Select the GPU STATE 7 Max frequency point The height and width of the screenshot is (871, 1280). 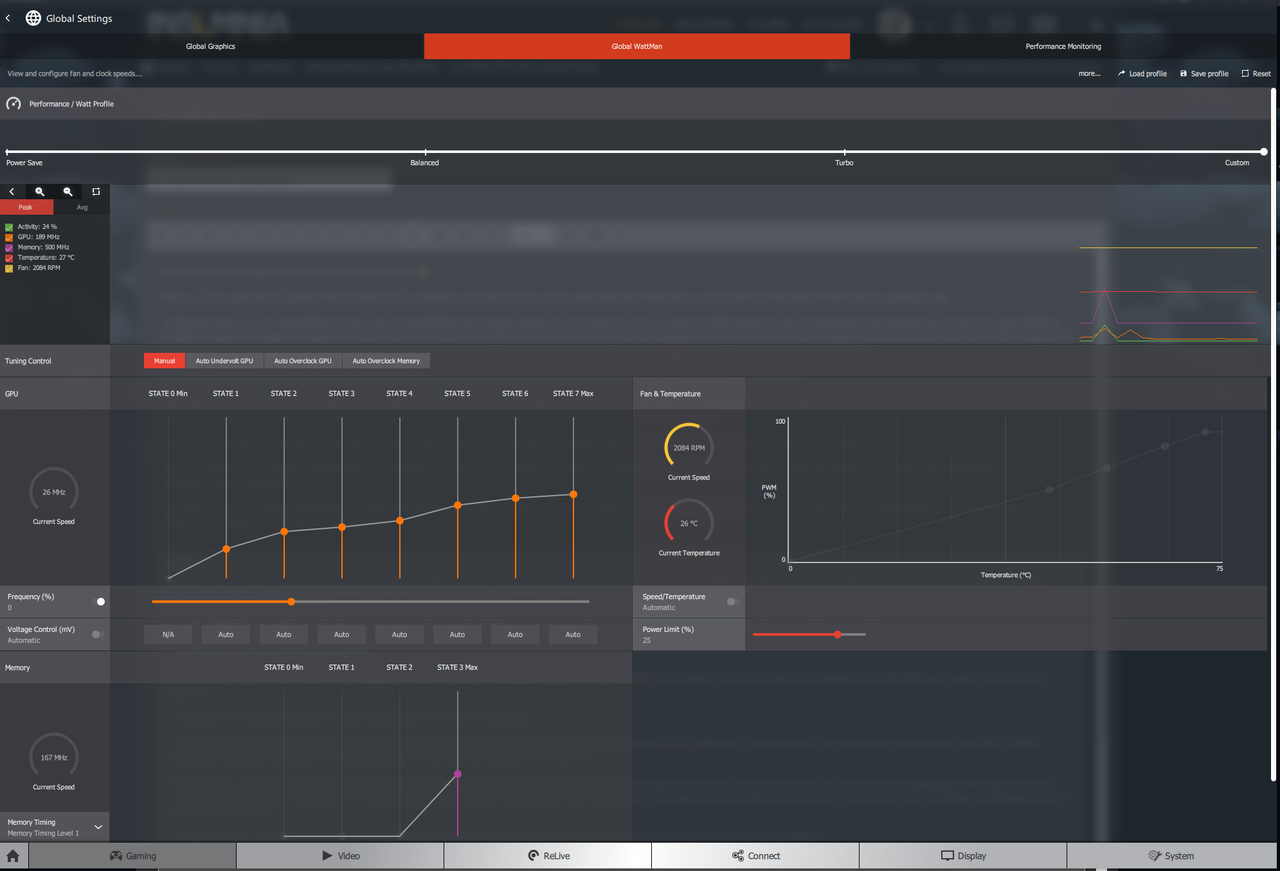[x=573, y=494]
